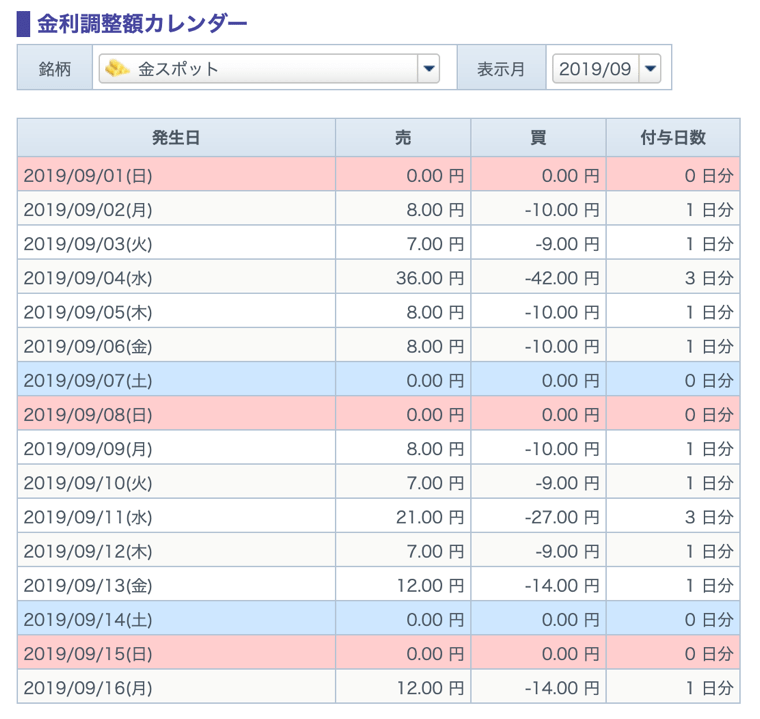Click 8.00 円 in the 09/02 row
The height and width of the screenshot is (719, 760).
pos(435,210)
